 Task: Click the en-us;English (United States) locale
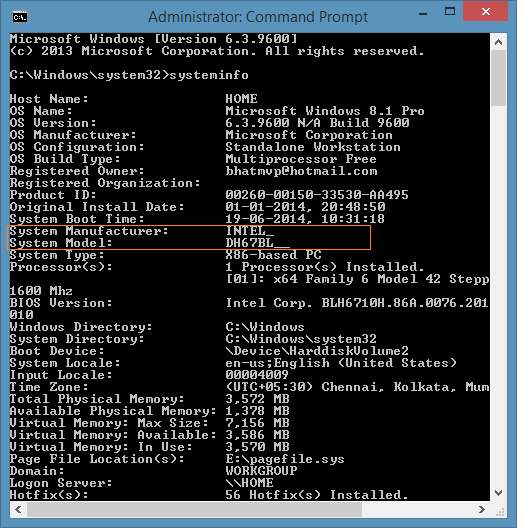point(341,363)
